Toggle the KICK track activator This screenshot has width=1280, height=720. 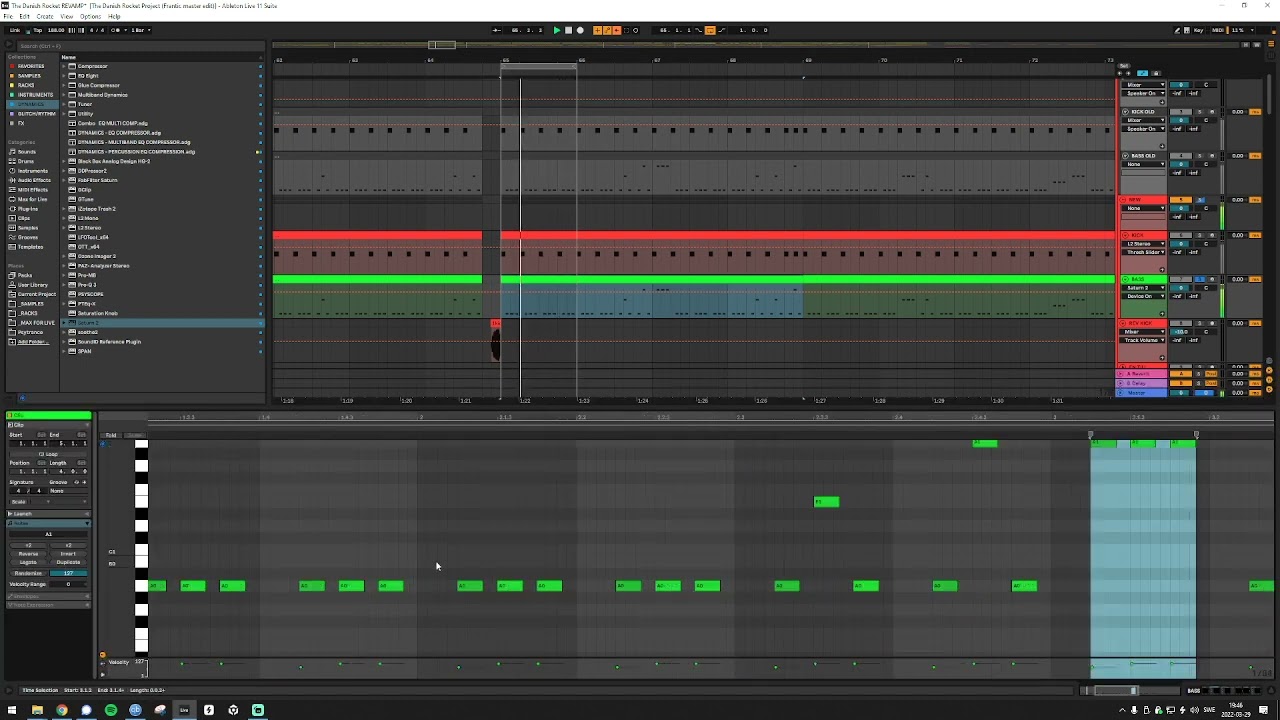[x=1181, y=235]
